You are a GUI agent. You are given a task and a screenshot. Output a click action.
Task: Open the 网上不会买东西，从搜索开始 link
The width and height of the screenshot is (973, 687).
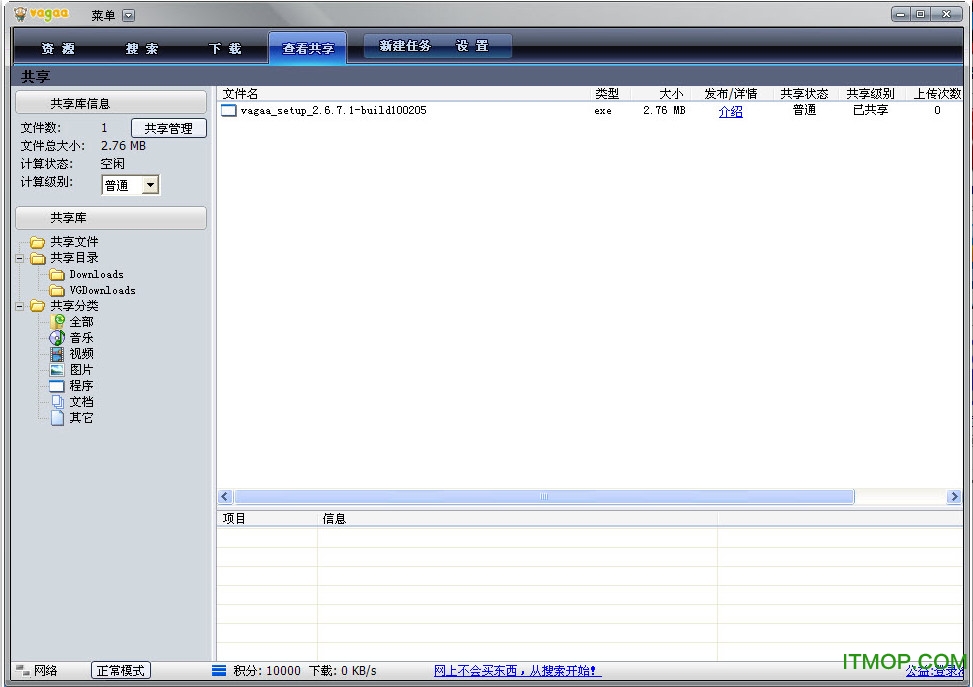click(x=517, y=671)
